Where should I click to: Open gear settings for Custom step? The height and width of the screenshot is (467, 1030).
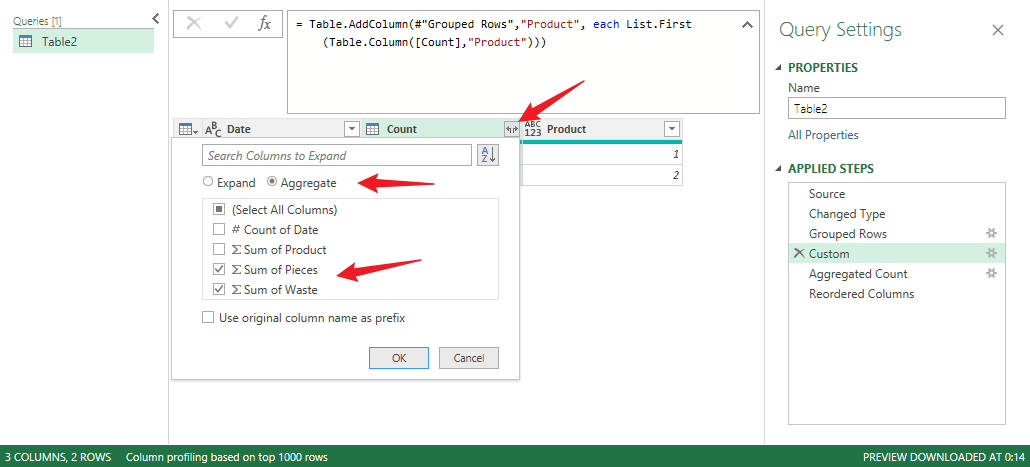(x=991, y=253)
